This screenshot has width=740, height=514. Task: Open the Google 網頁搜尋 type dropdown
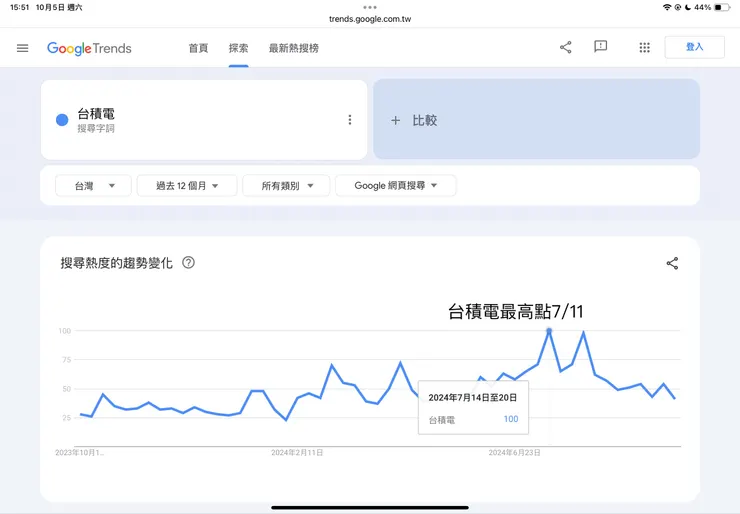pyautogui.click(x=395, y=185)
